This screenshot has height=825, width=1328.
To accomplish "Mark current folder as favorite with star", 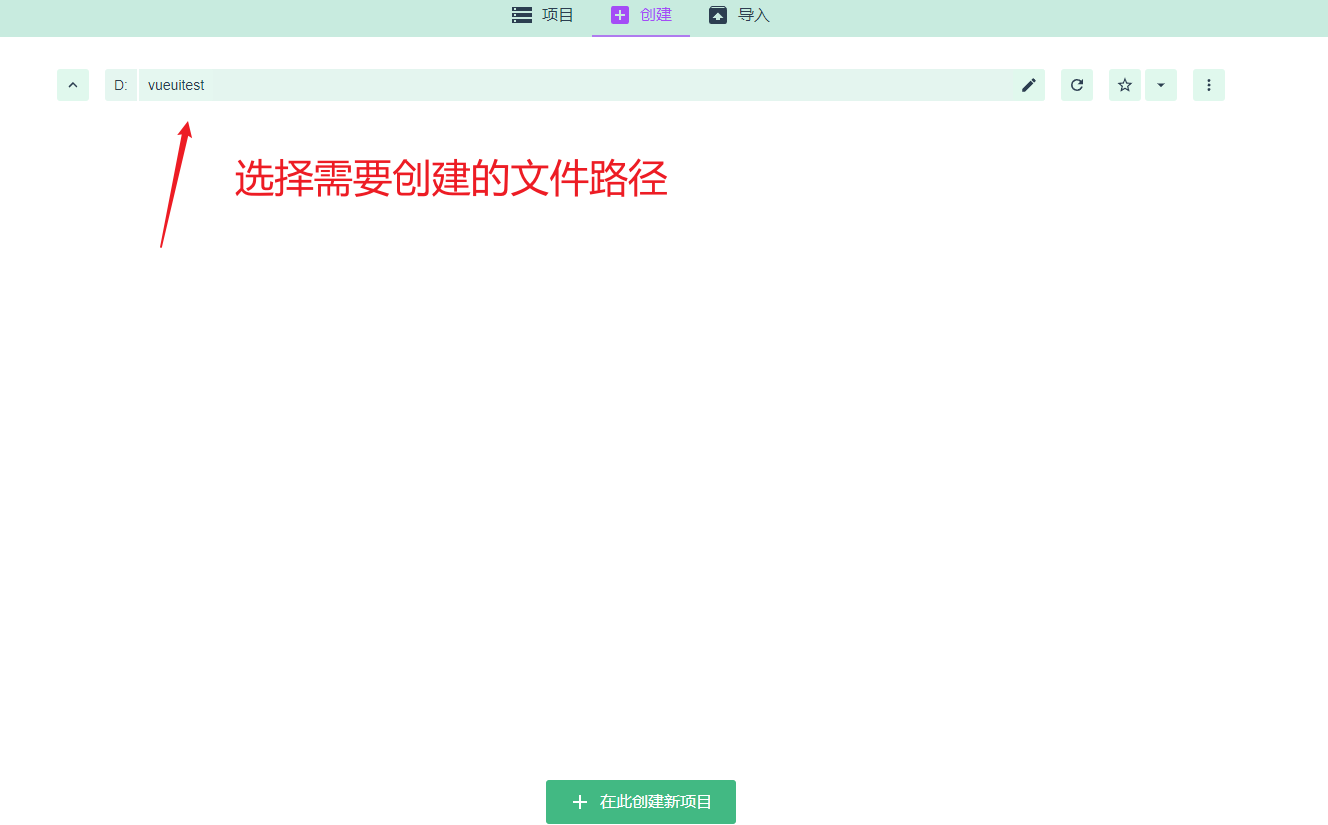I will click(1125, 85).
